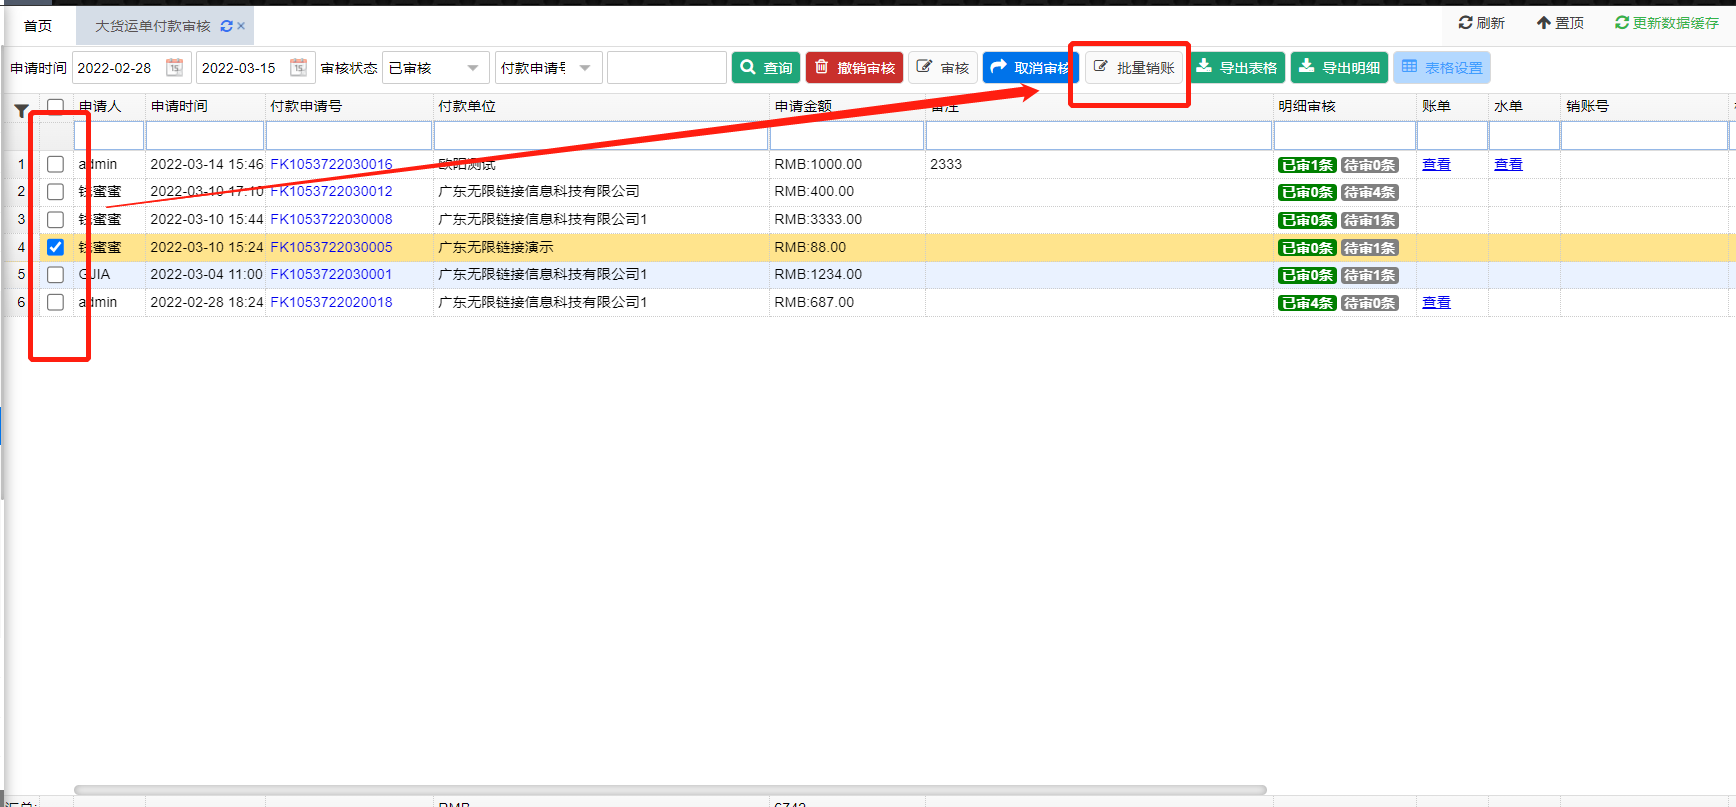Image resolution: width=1736 pixels, height=807 pixels.
Task: Close the 大货运单付款审核 tab
Action: [241, 26]
